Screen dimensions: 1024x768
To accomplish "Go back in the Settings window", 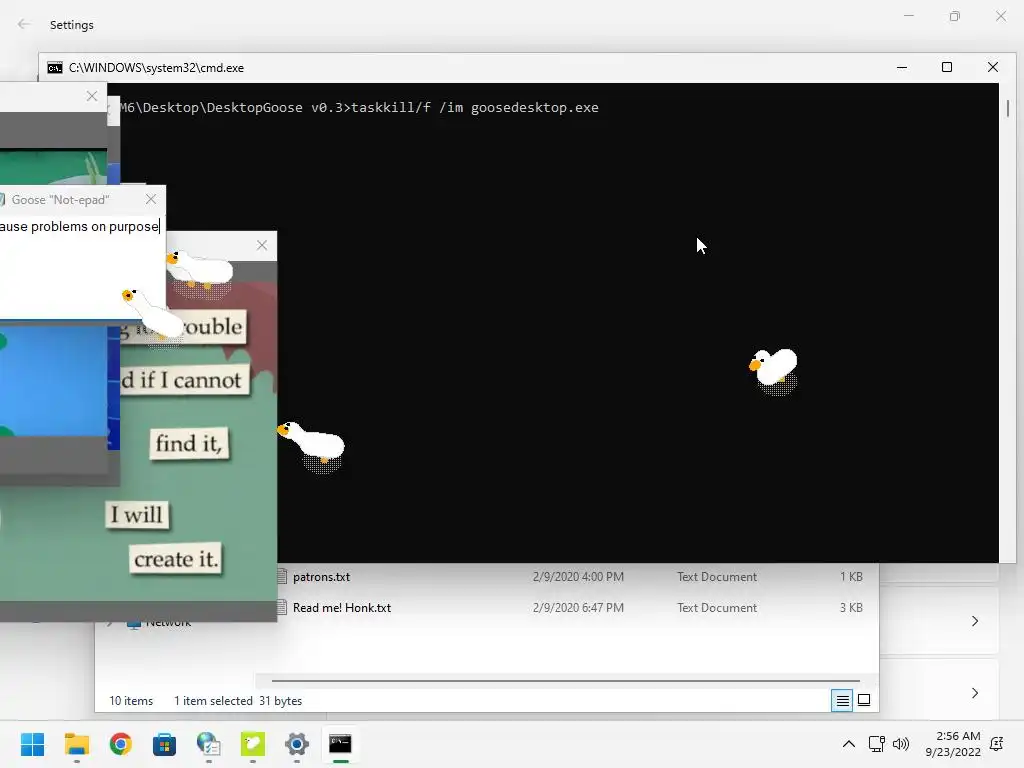I will (24, 24).
